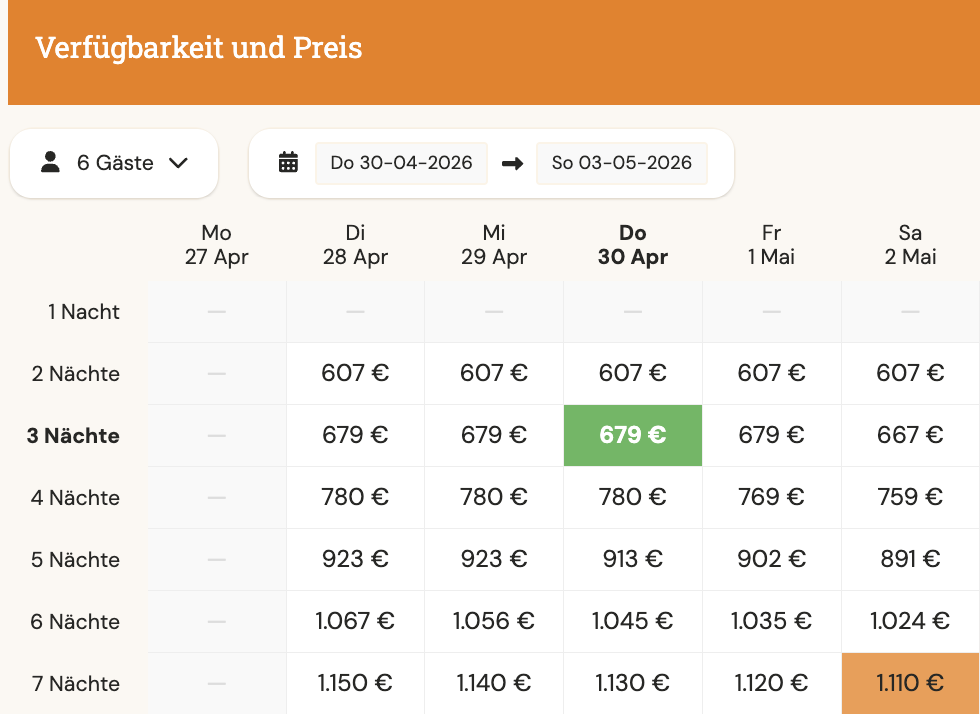
Task: Open check-out date field So 03-05-2026
Action: click(x=621, y=163)
